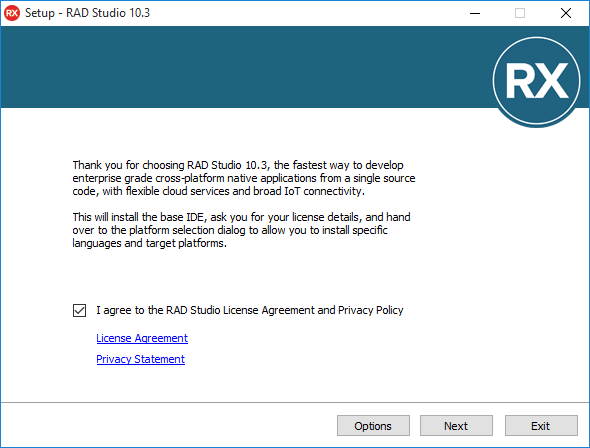Minimize the Setup window

tap(475, 13)
